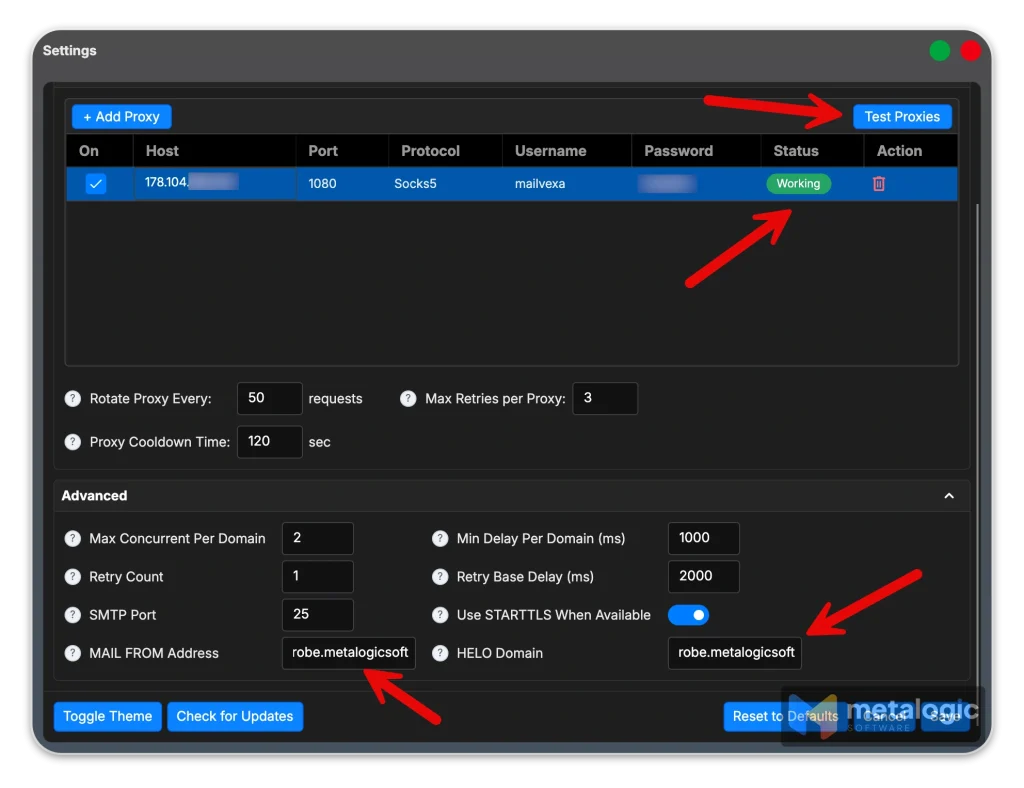
Task: Edit MAIL FROM Address field
Action: pos(349,653)
